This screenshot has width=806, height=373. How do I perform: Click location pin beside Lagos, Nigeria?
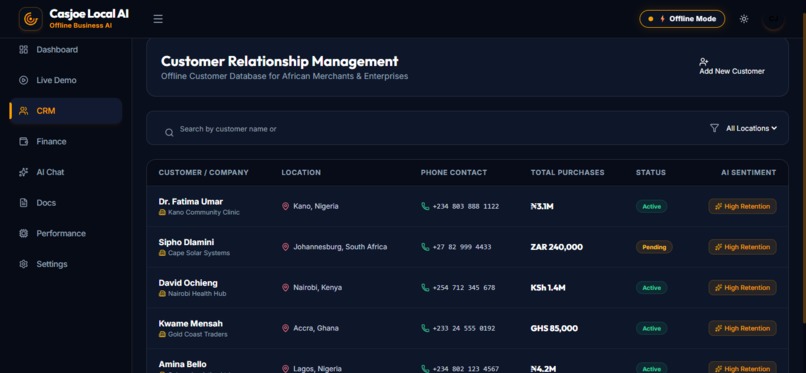click(285, 368)
